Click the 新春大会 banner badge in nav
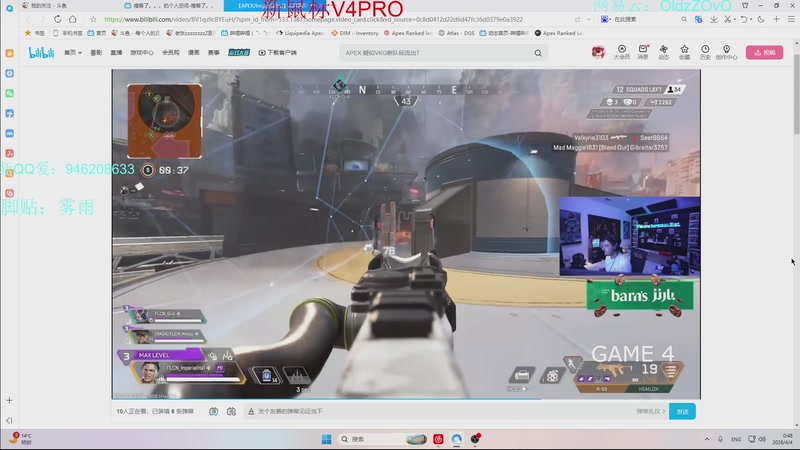The image size is (800, 450). [x=239, y=53]
